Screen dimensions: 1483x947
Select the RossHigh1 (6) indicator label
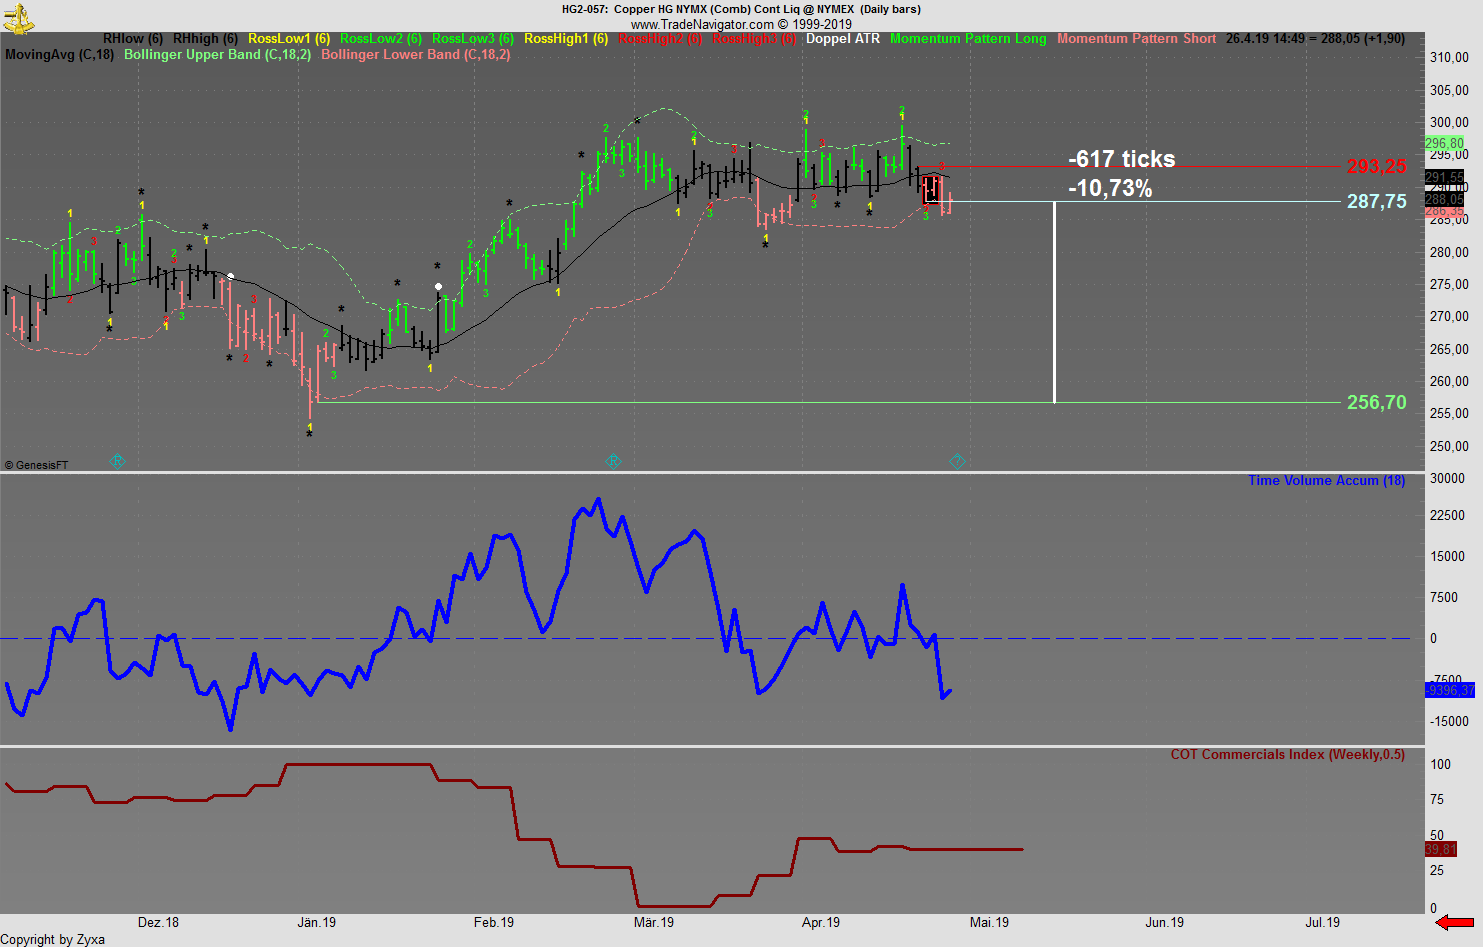pos(566,39)
